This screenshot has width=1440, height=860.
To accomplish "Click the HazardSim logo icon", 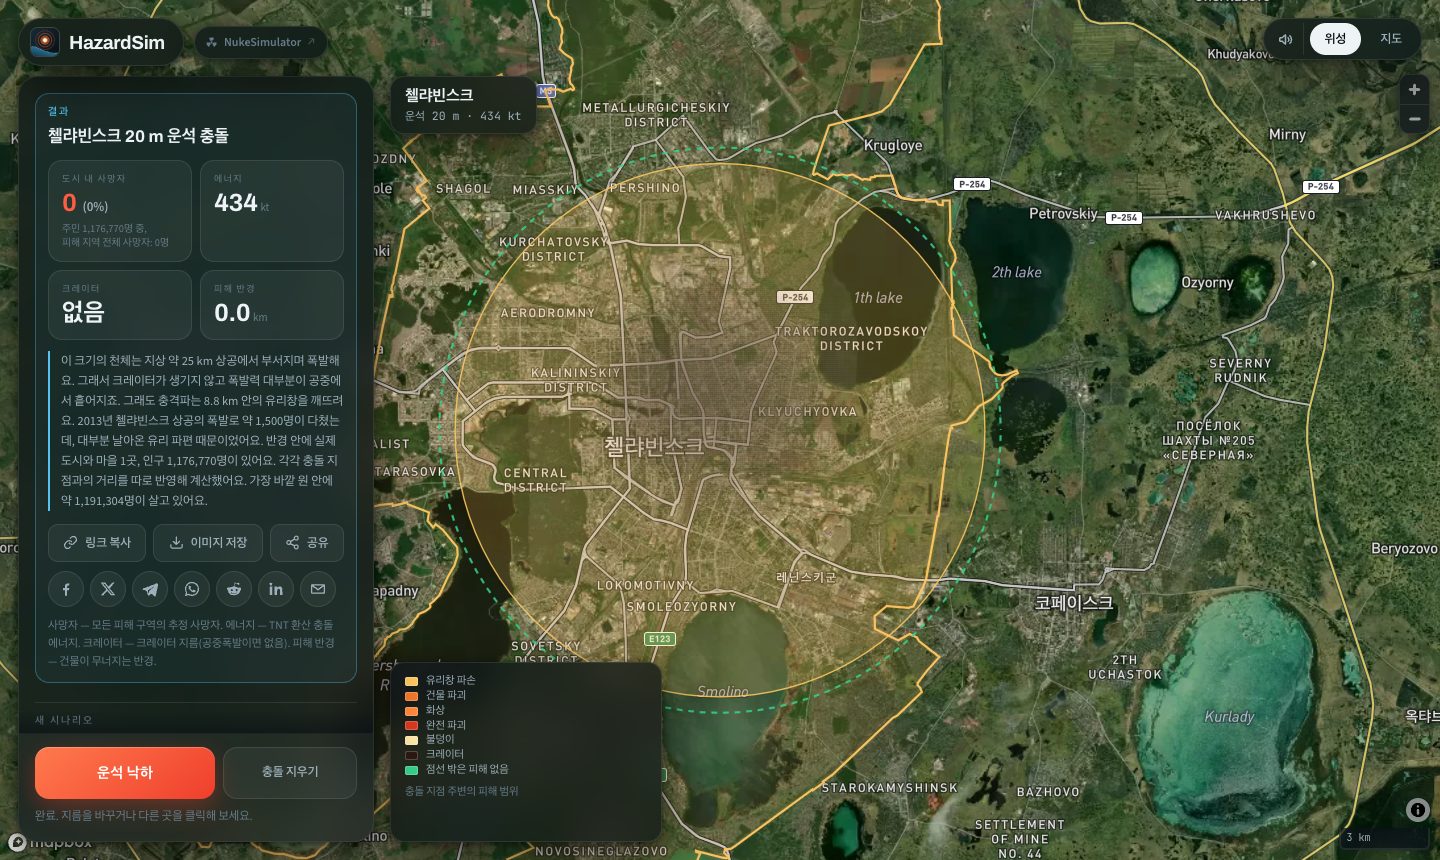I will tap(44, 42).
